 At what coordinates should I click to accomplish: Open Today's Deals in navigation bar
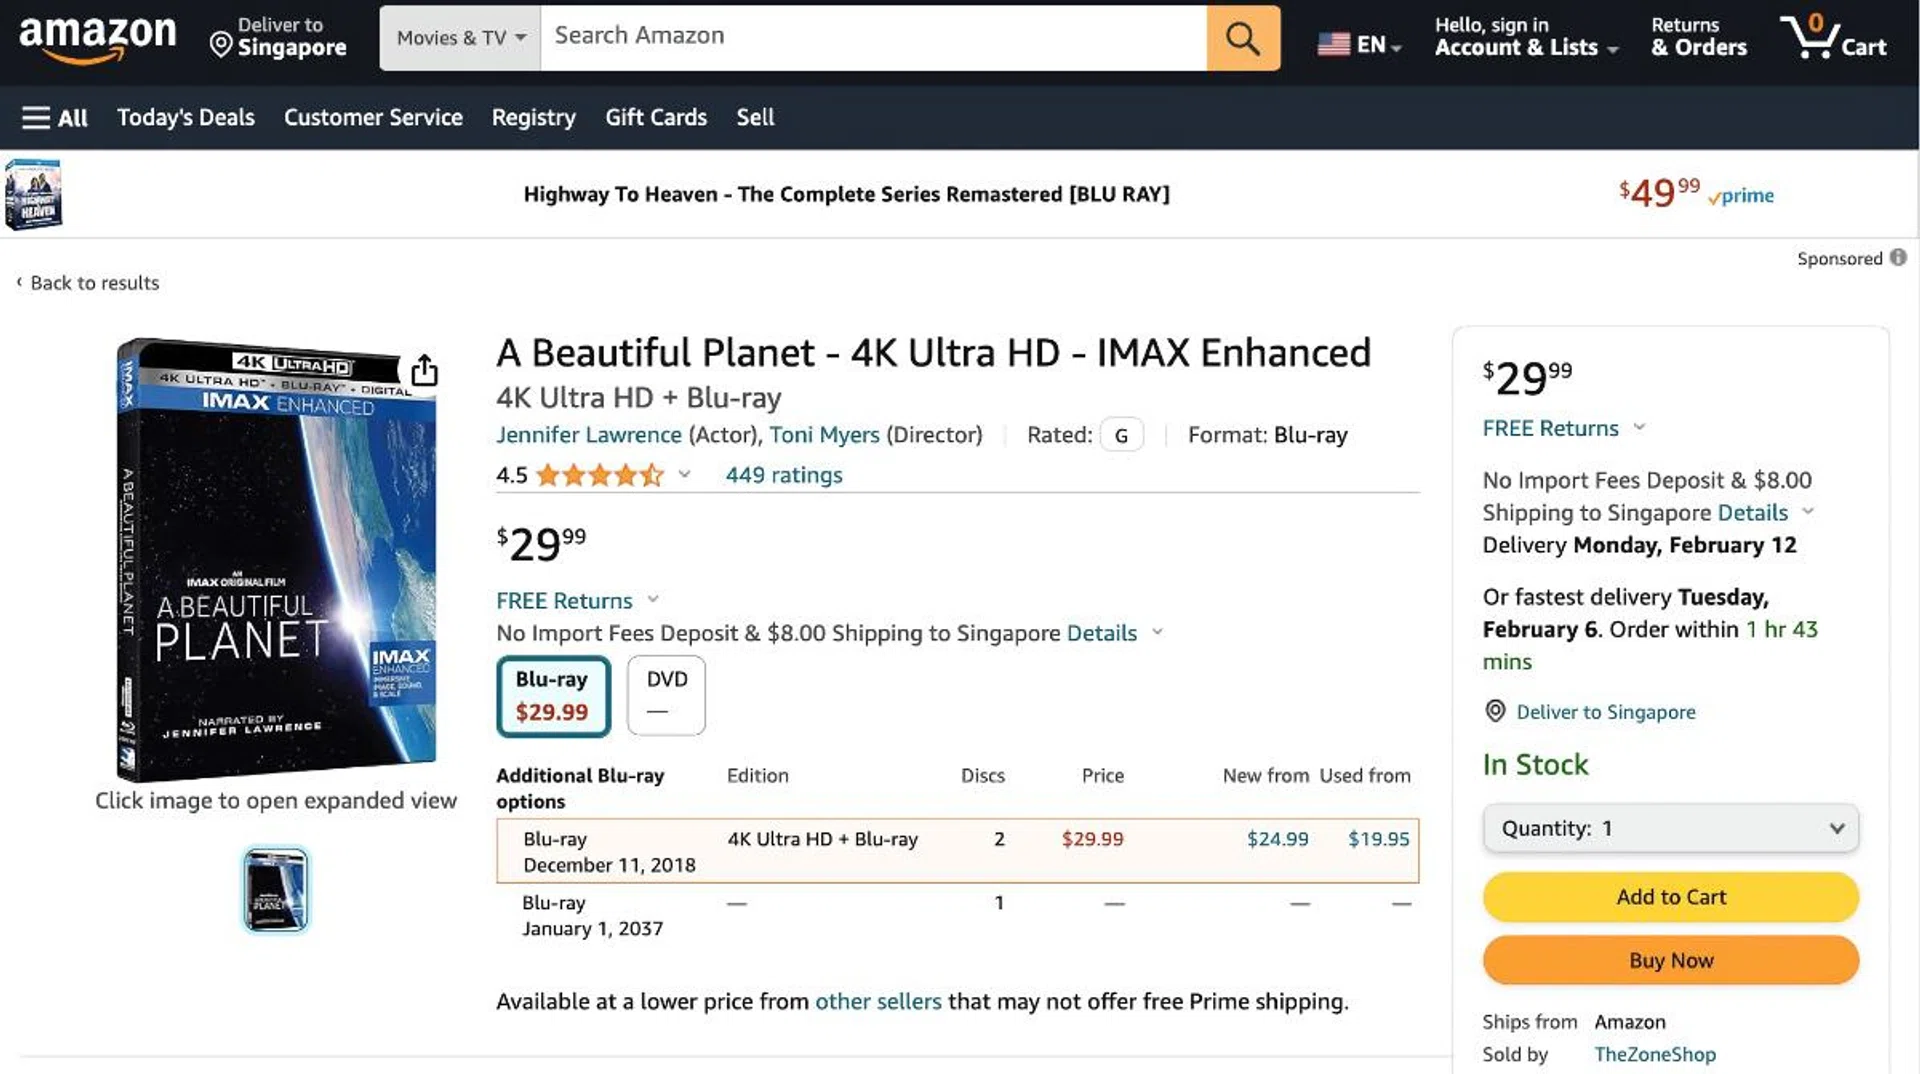click(186, 117)
